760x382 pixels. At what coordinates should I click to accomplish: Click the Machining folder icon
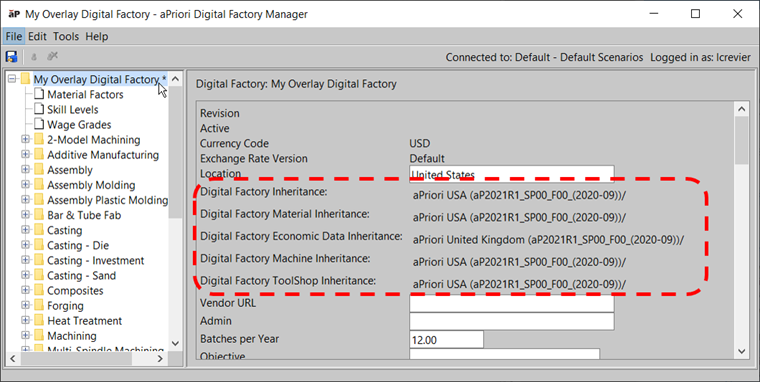point(39,335)
